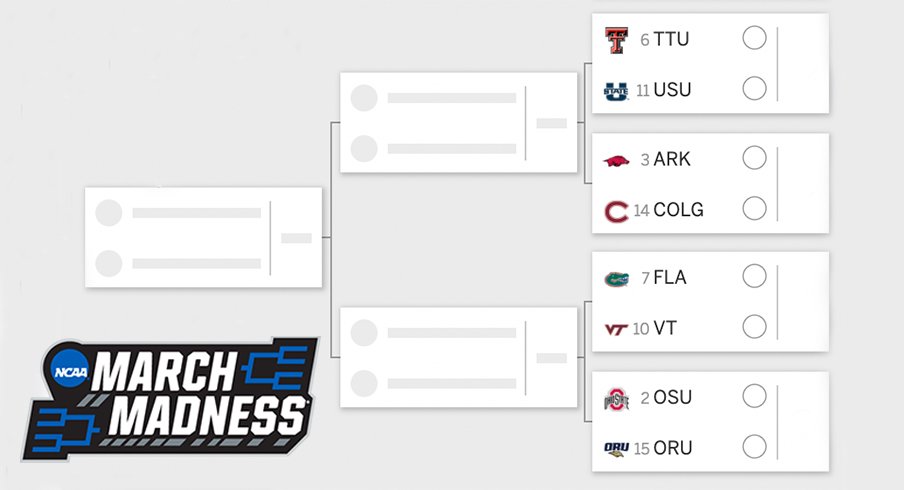Click the Texas Tech team logo
This screenshot has height=490, width=904.
pos(616,40)
